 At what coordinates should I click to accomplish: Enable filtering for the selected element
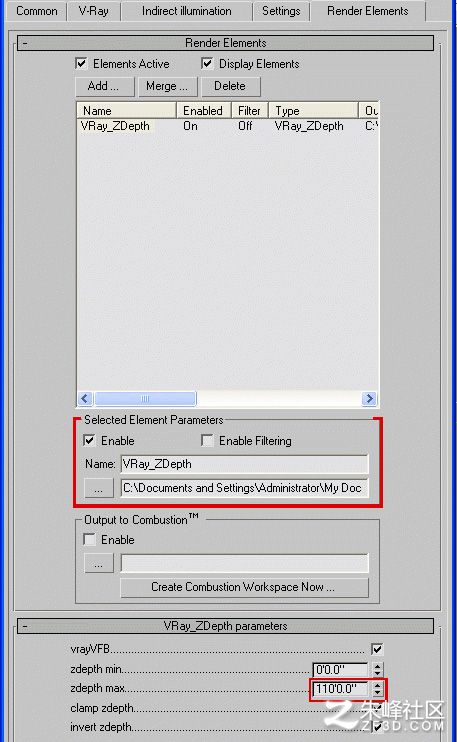(207, 441)
